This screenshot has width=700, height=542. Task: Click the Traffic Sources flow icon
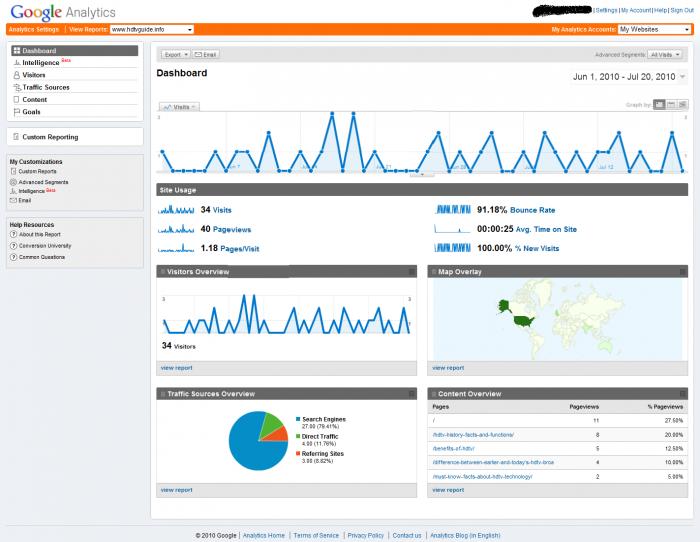(x=17, y=87)
